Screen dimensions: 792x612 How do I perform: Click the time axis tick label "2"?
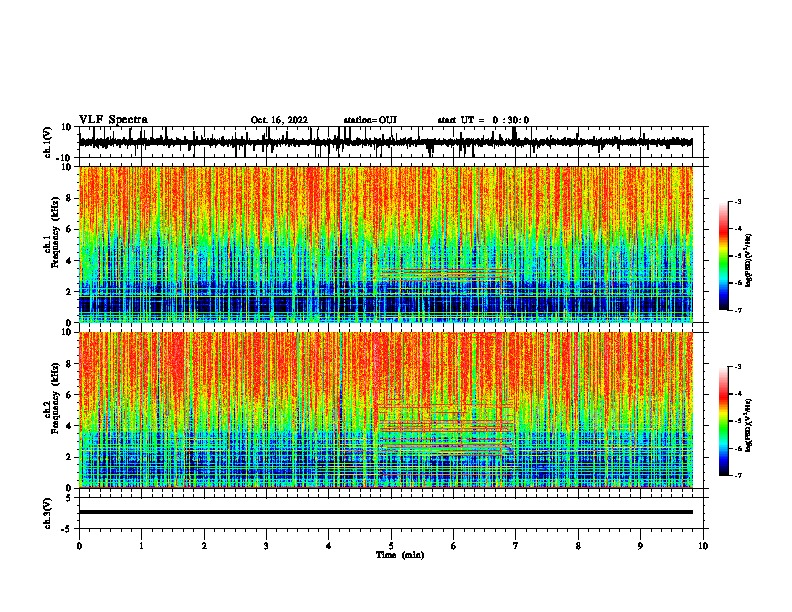tap(204, 546)
